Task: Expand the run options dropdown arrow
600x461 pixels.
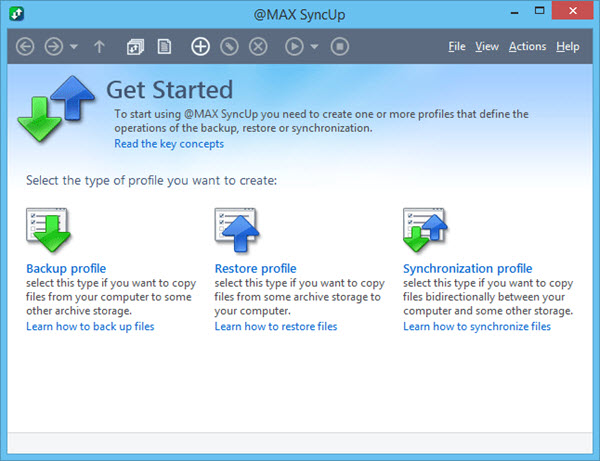Action: pos(314,47)
